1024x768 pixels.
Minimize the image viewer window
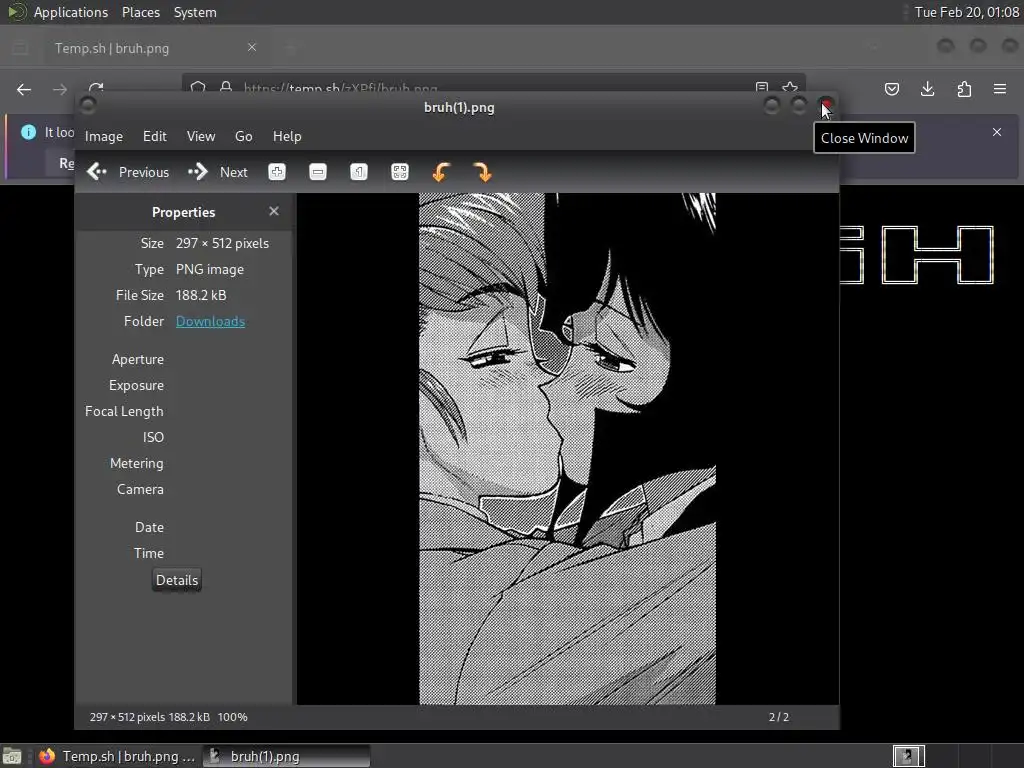click(x=771, y=105)
